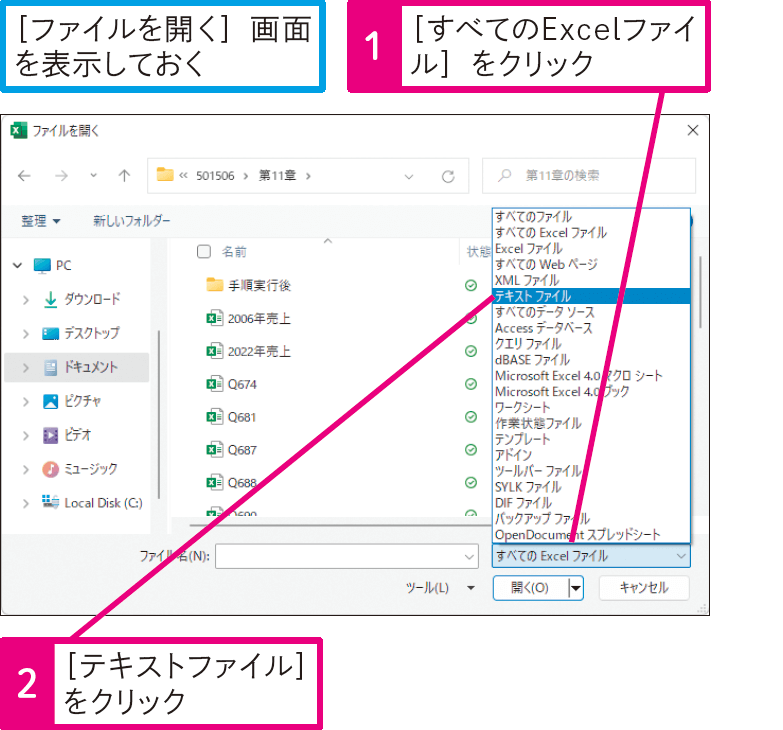Click the Excel icon of 2006年売上
This screenshot has width=783, height=730.
point(215,318)
